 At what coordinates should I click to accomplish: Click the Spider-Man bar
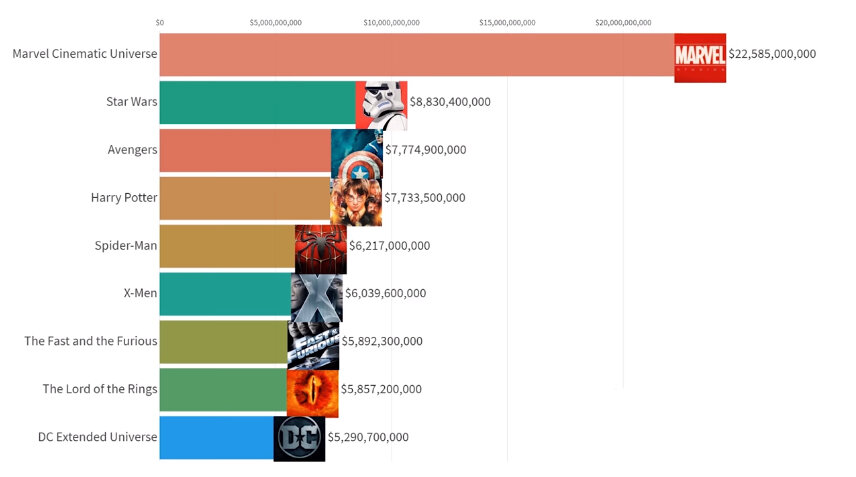[228, 246]
